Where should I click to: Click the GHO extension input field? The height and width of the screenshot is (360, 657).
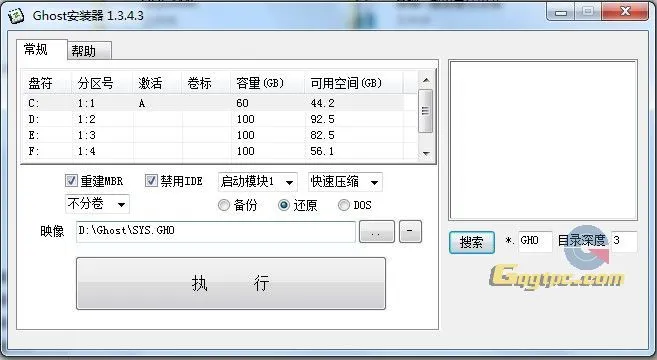point(535,241)
